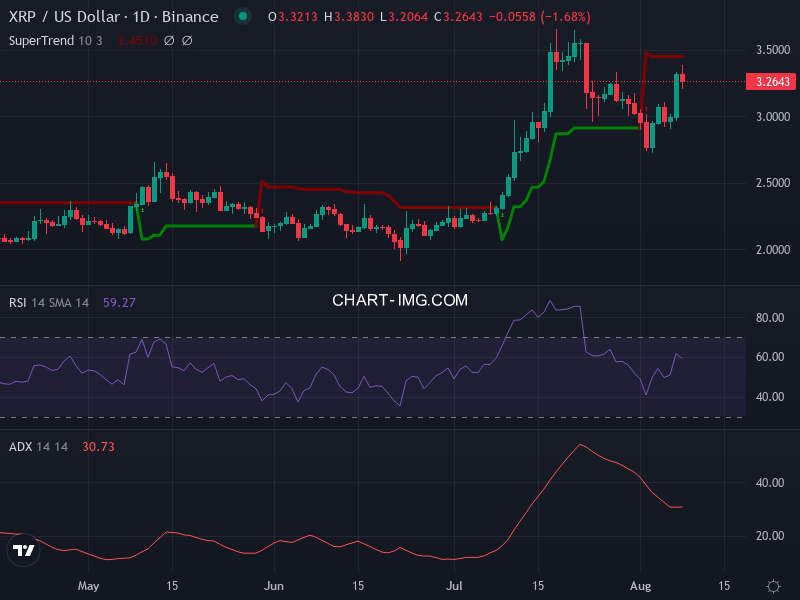The image size is (800, 600).
Task: Click first null symbol after SuperTrend value
Action: 169,40
